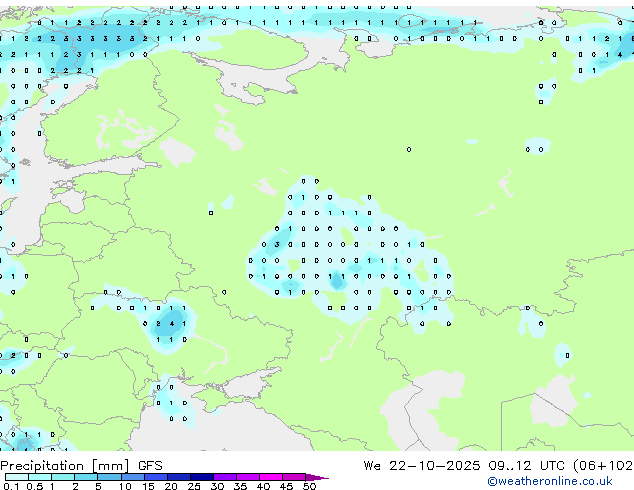Click the purple arrow at the legend end
This screenshot has height=490, width=634.
pyautogui.click(x=317, y=477)
